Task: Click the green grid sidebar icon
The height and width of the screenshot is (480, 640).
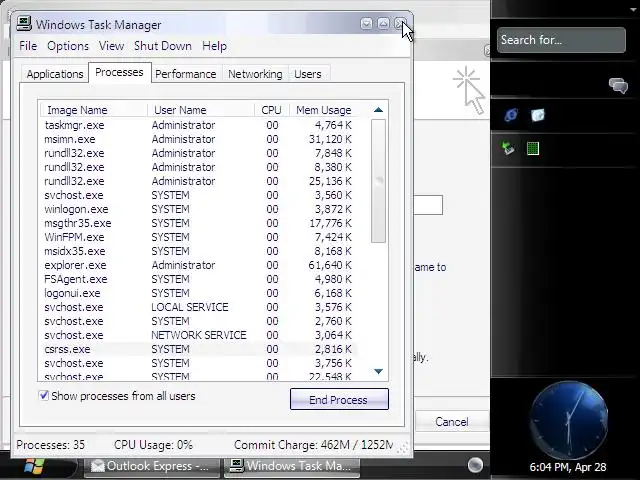Action: click(533, 148)
